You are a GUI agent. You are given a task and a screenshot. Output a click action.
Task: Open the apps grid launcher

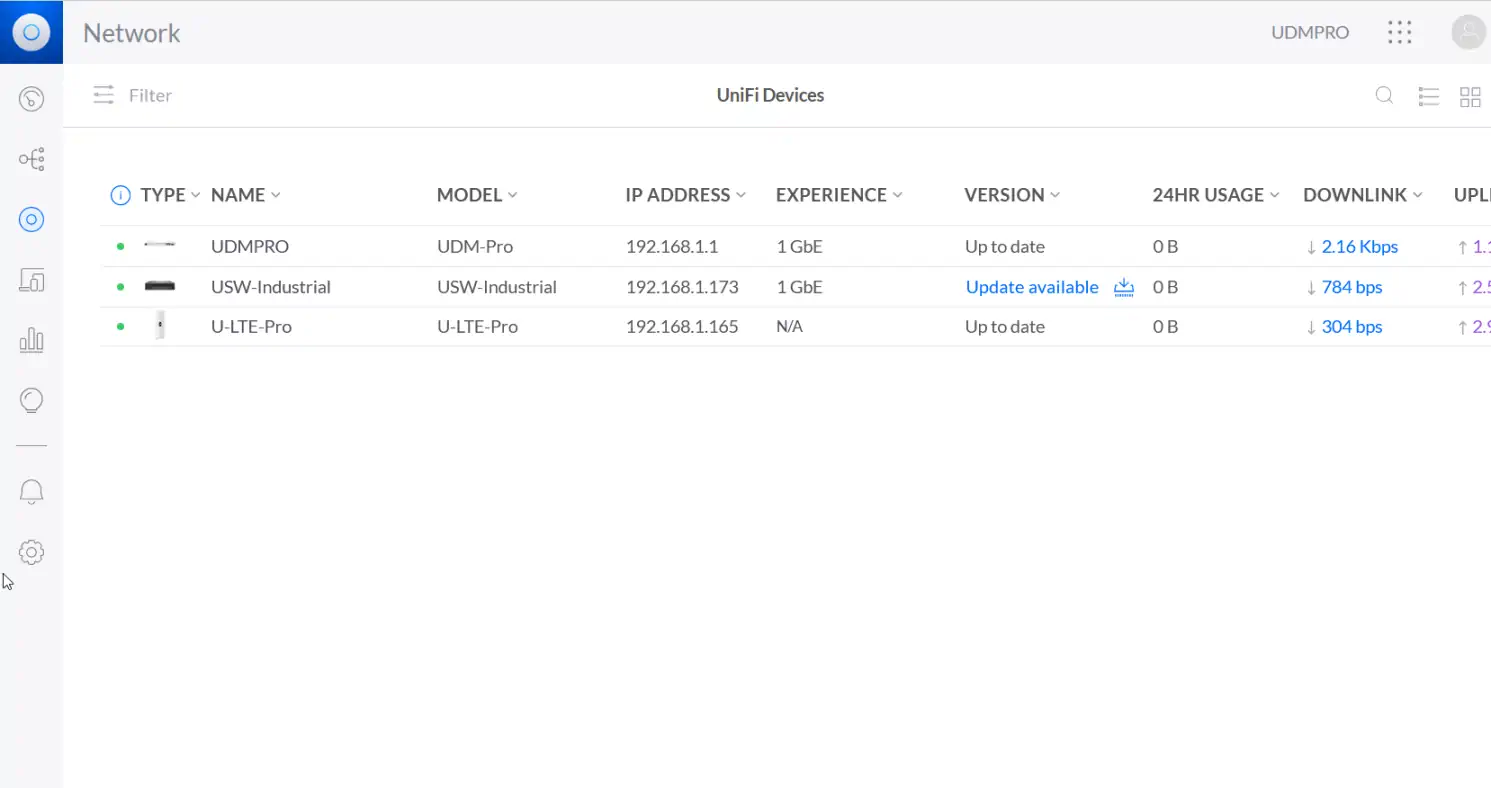(x=1400, y=32)
